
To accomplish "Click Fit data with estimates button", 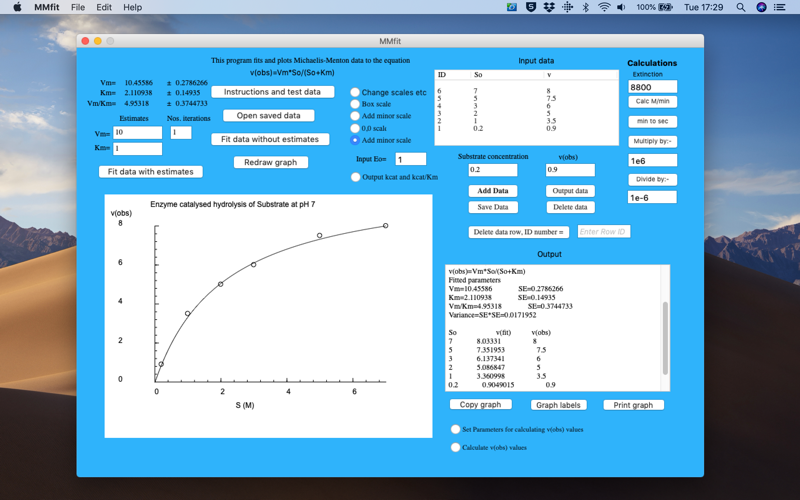I will click(x=151, y=171).
